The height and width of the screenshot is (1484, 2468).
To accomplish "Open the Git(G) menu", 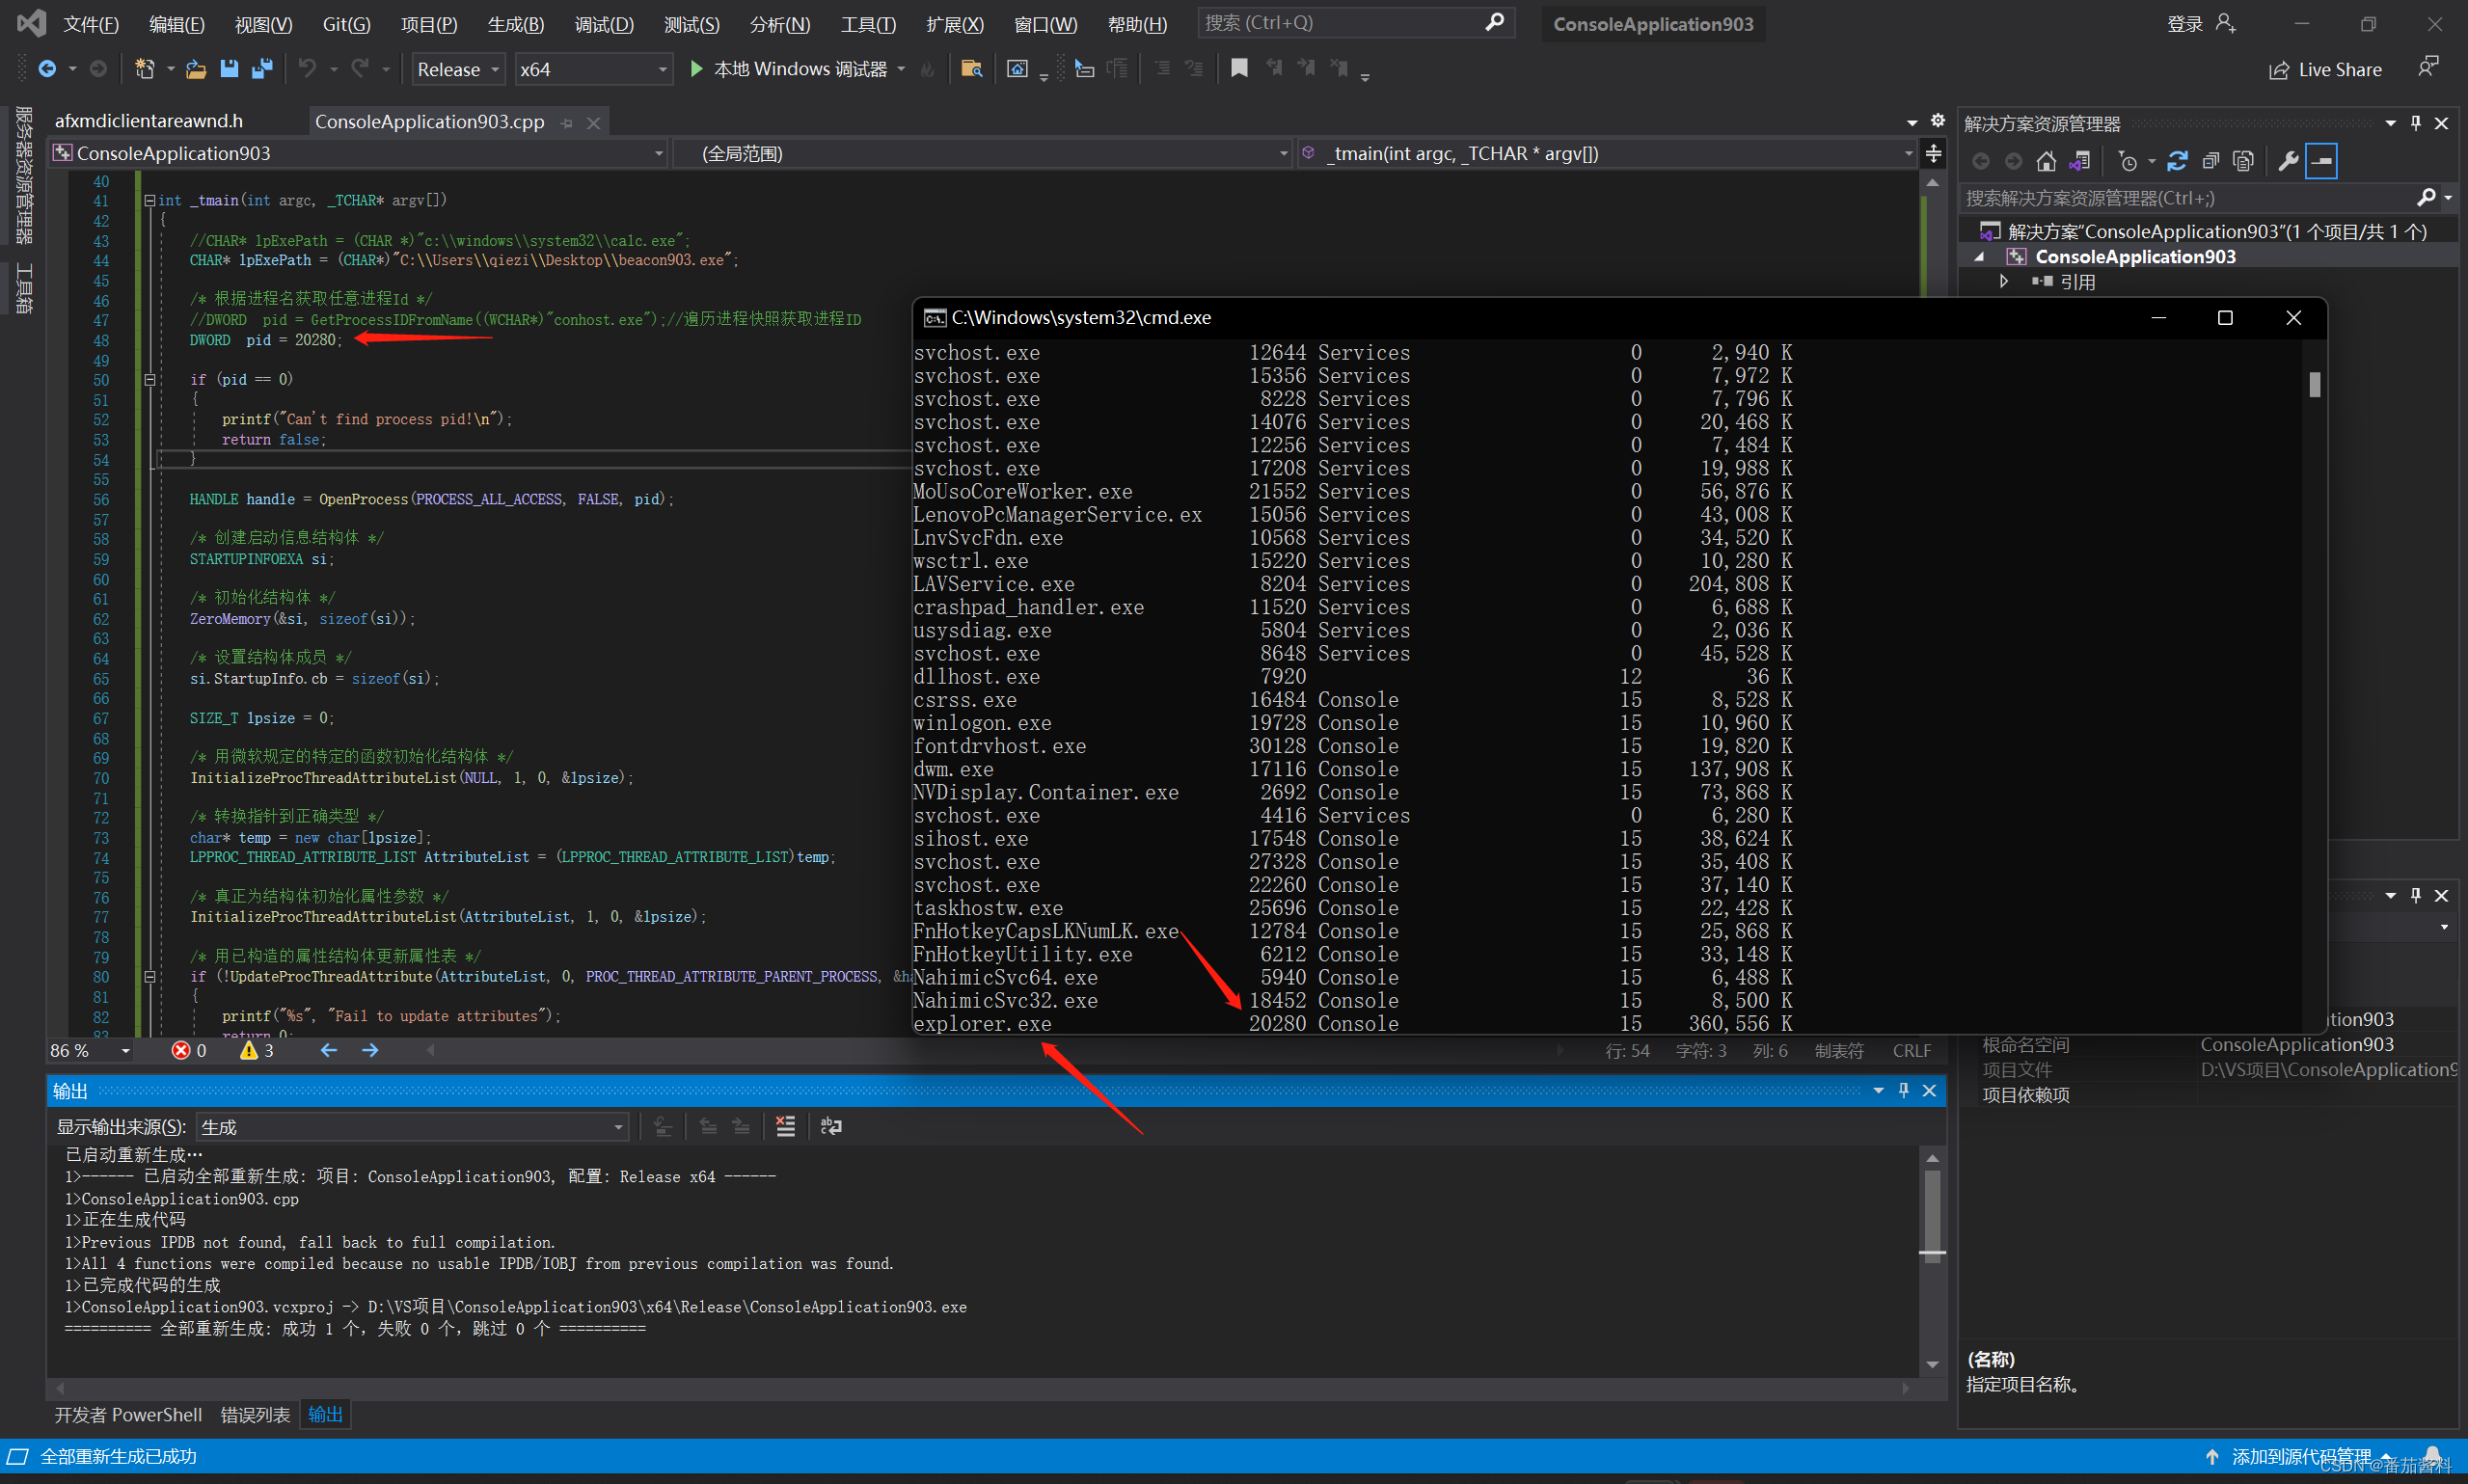I will (347, 24).
